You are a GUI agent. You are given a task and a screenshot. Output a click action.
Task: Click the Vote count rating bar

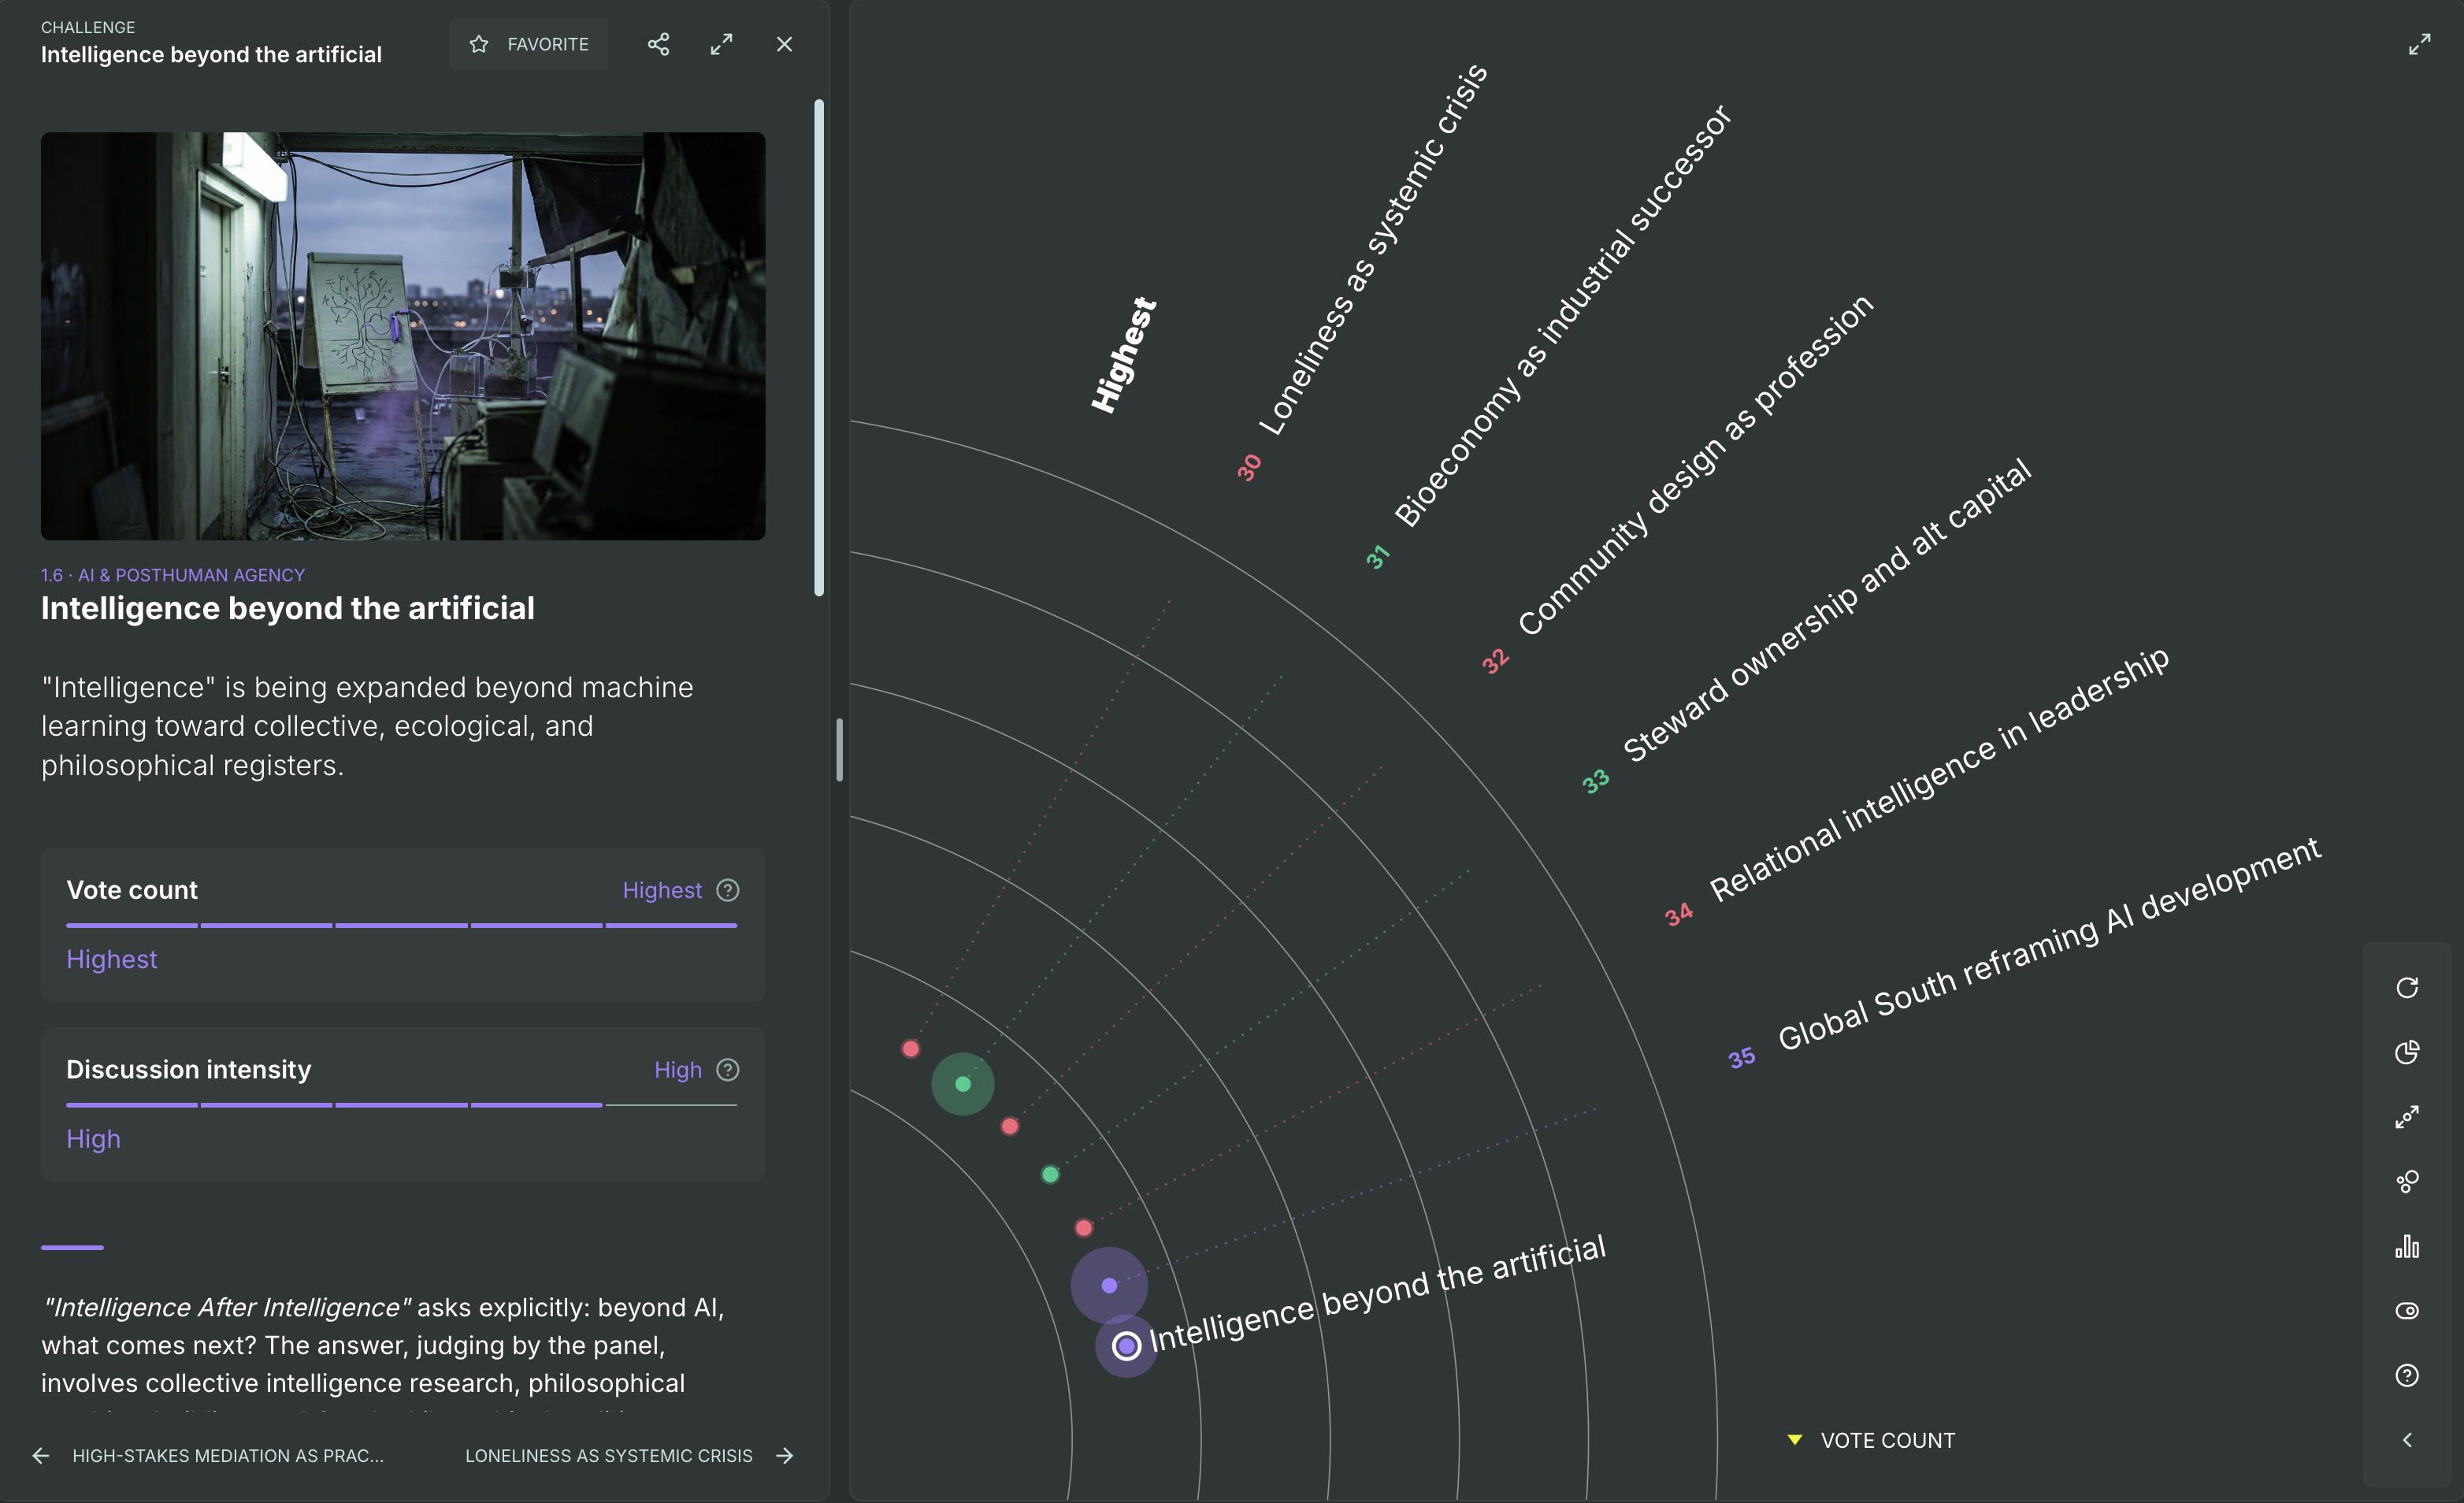click(402, 925)
